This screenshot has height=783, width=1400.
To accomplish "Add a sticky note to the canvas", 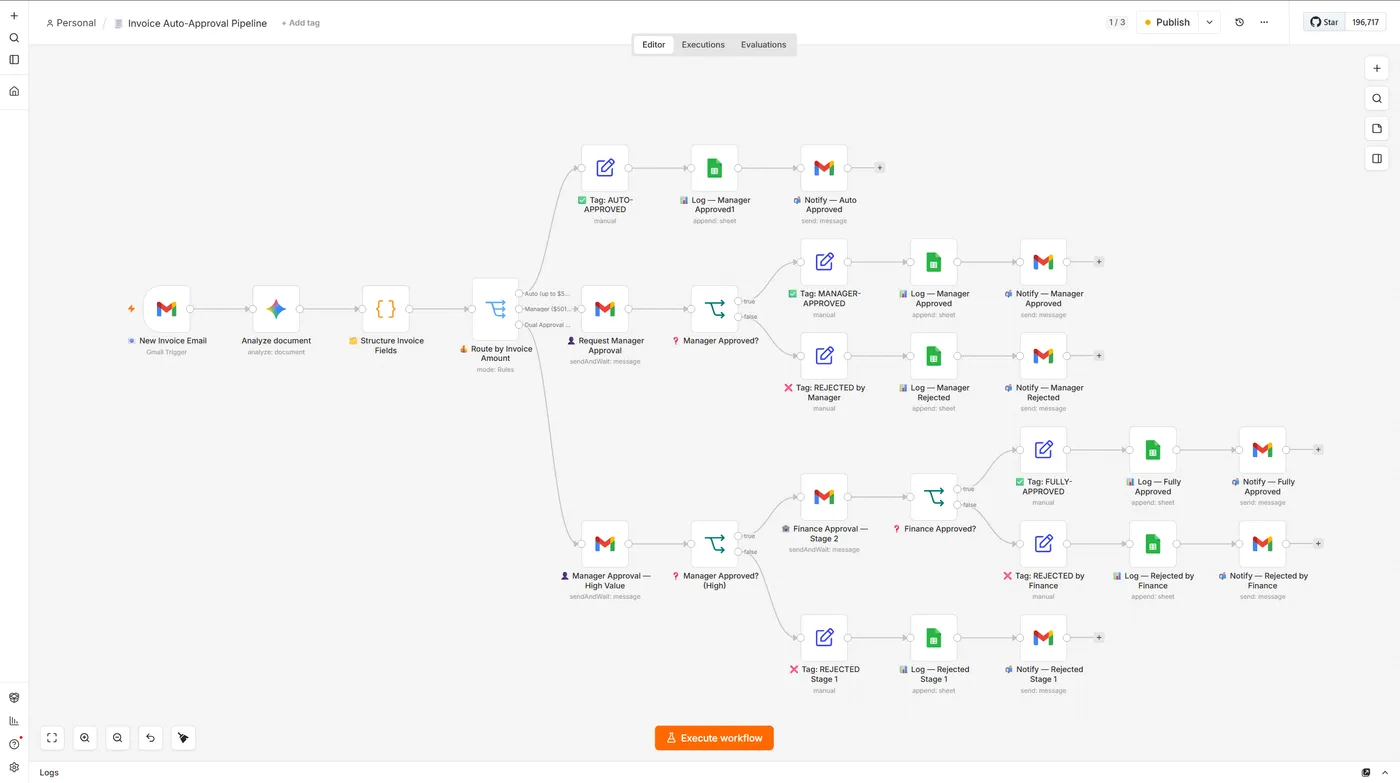I will [1377, 129].
